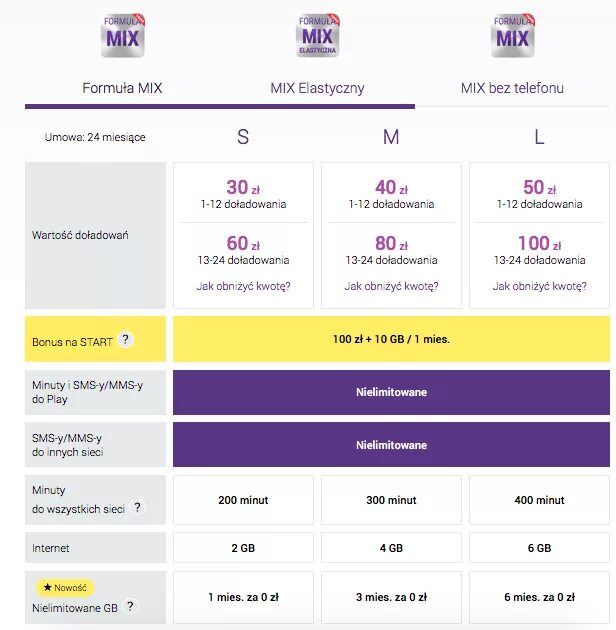Image resolution: width=616 pixels, height=630 pixels.
Task: Open Bonus na START help question mark
Action: click(125, 340)
